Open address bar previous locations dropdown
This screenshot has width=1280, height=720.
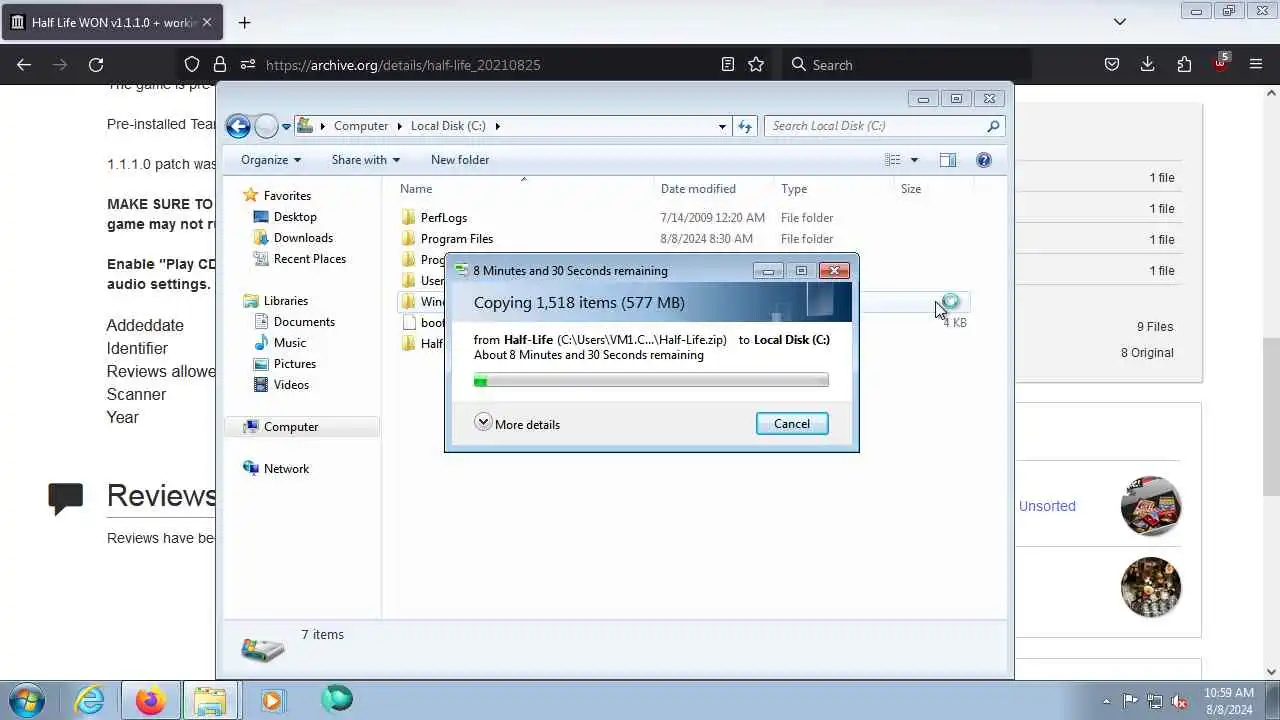pos(722,126)
